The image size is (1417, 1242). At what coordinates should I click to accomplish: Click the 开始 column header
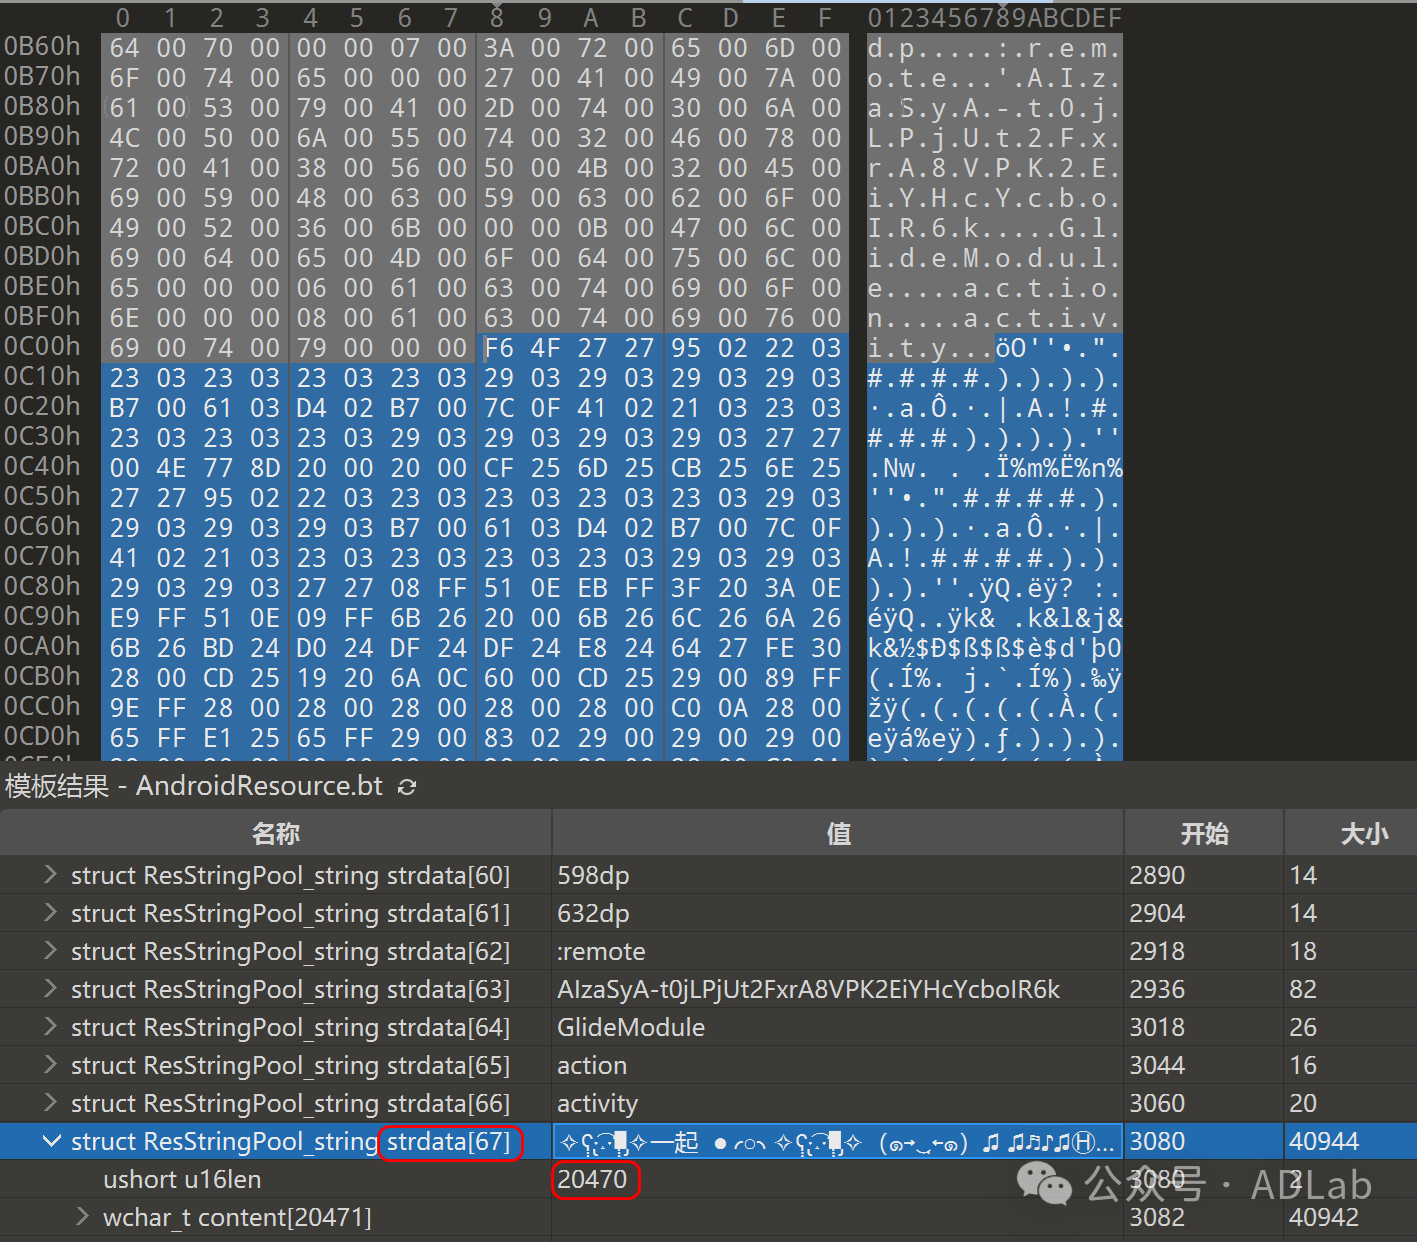click(x=1203, y=833)
